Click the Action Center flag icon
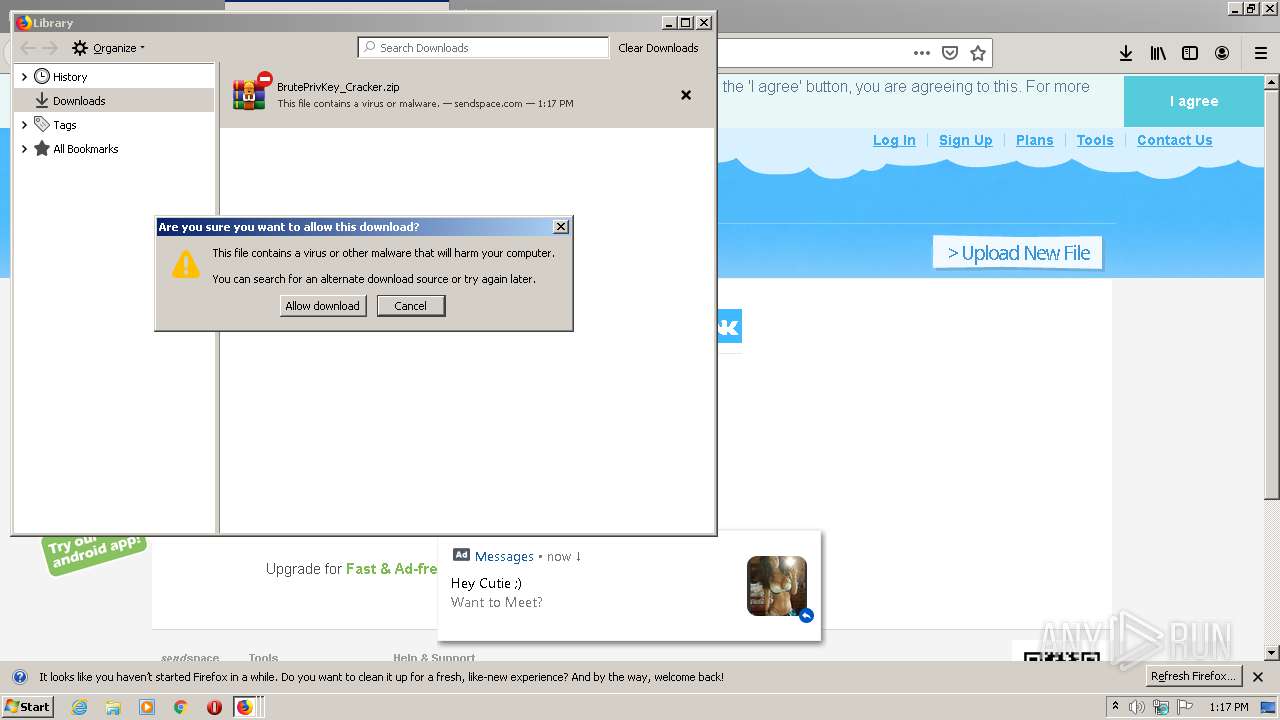 [1184, 707]
